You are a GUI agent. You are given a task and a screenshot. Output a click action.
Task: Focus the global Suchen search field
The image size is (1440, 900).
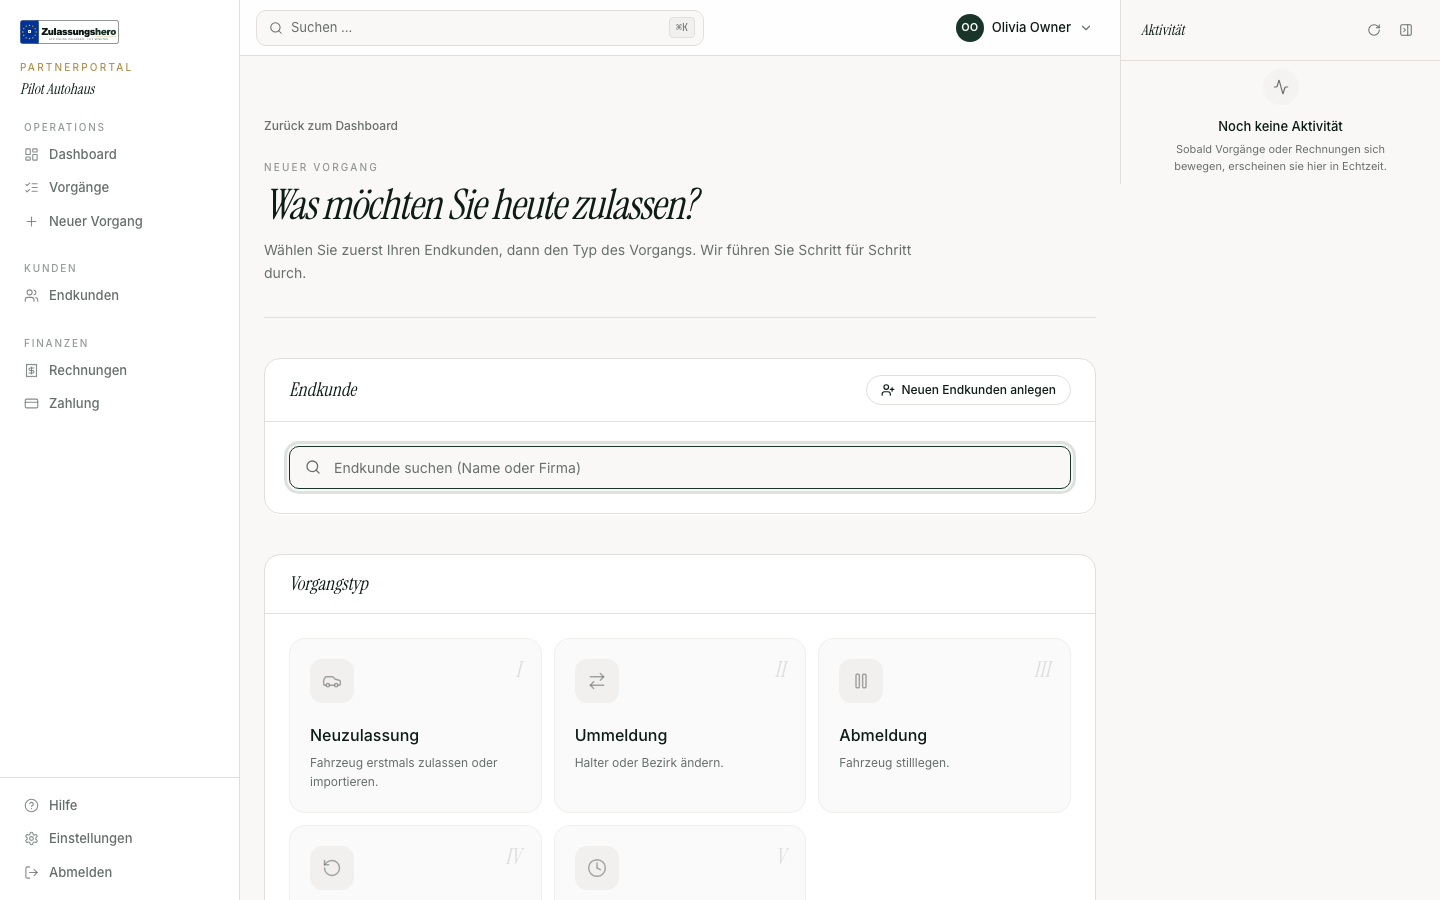tap(480, 28)
